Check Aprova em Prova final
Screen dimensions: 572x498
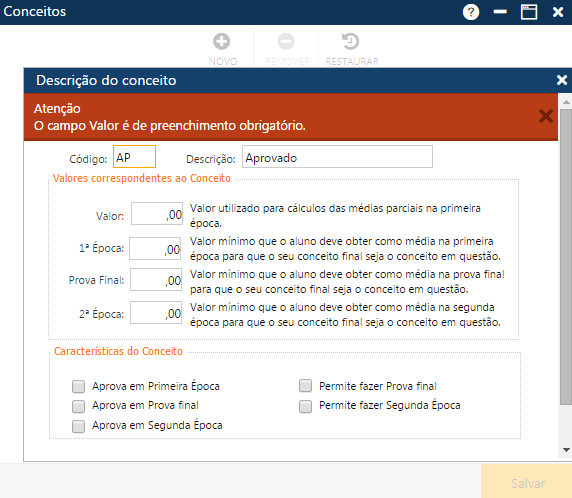[x=78, y=406]
